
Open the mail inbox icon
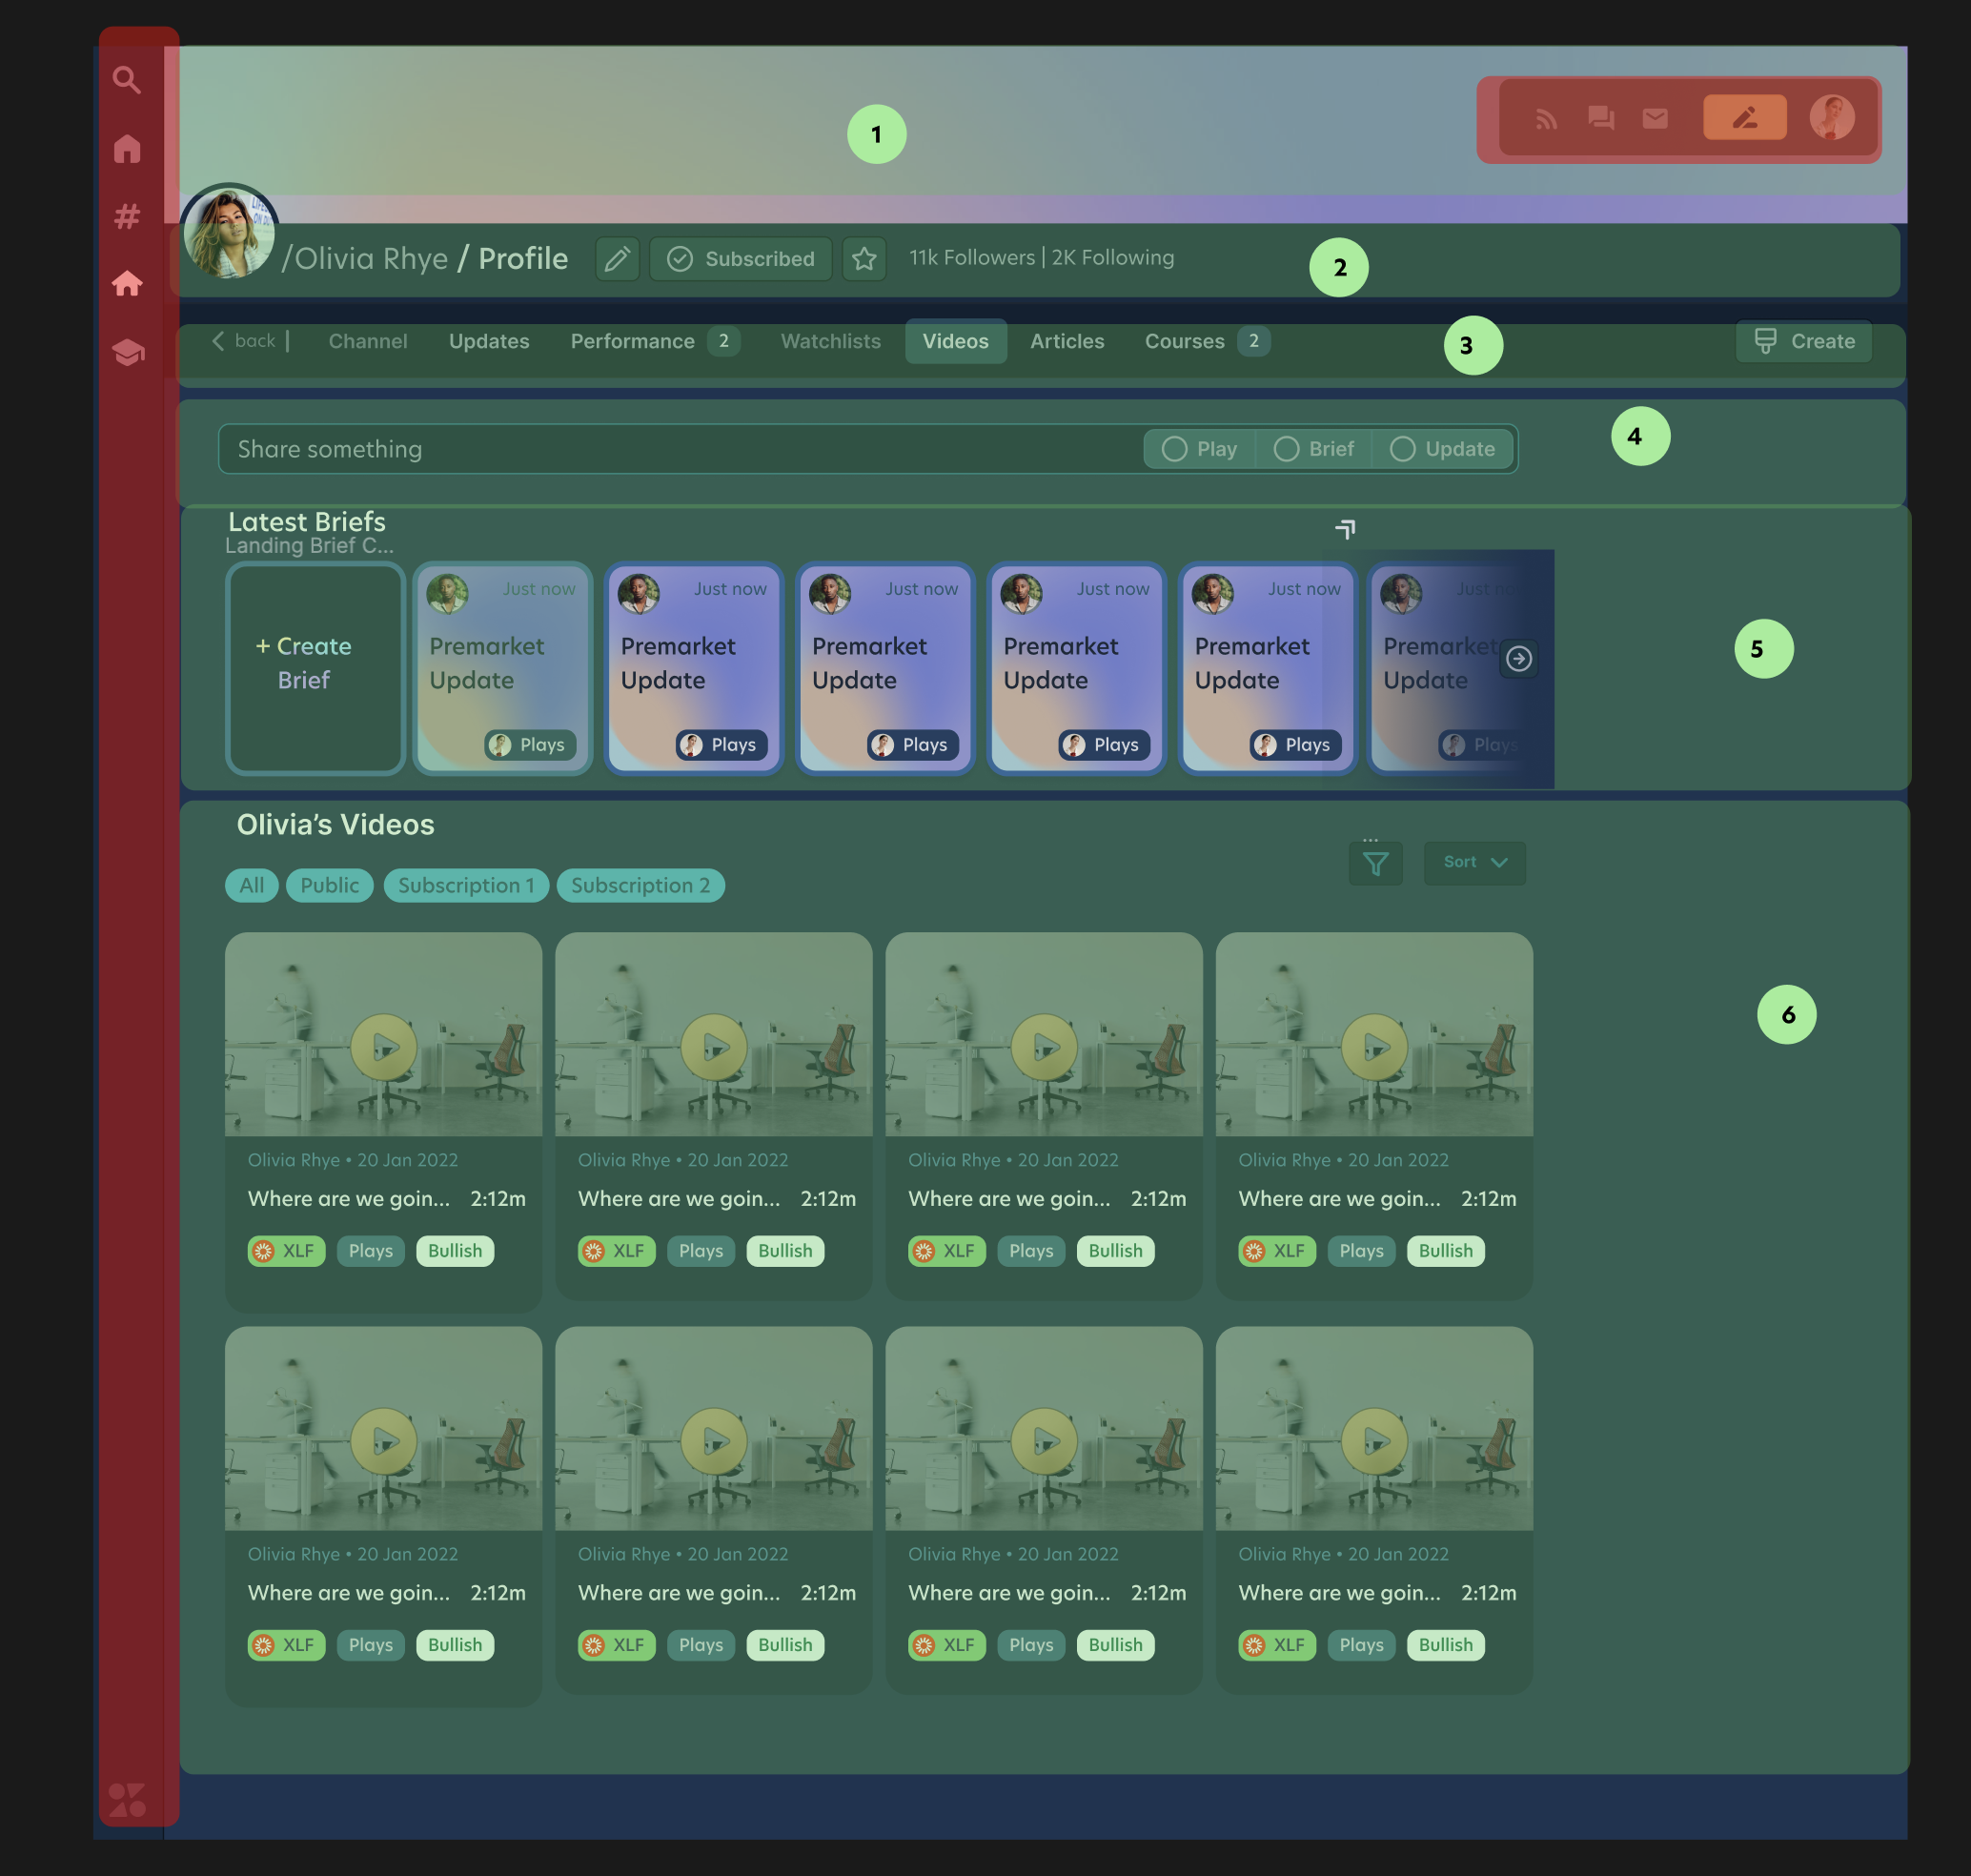pos(1655,118)
